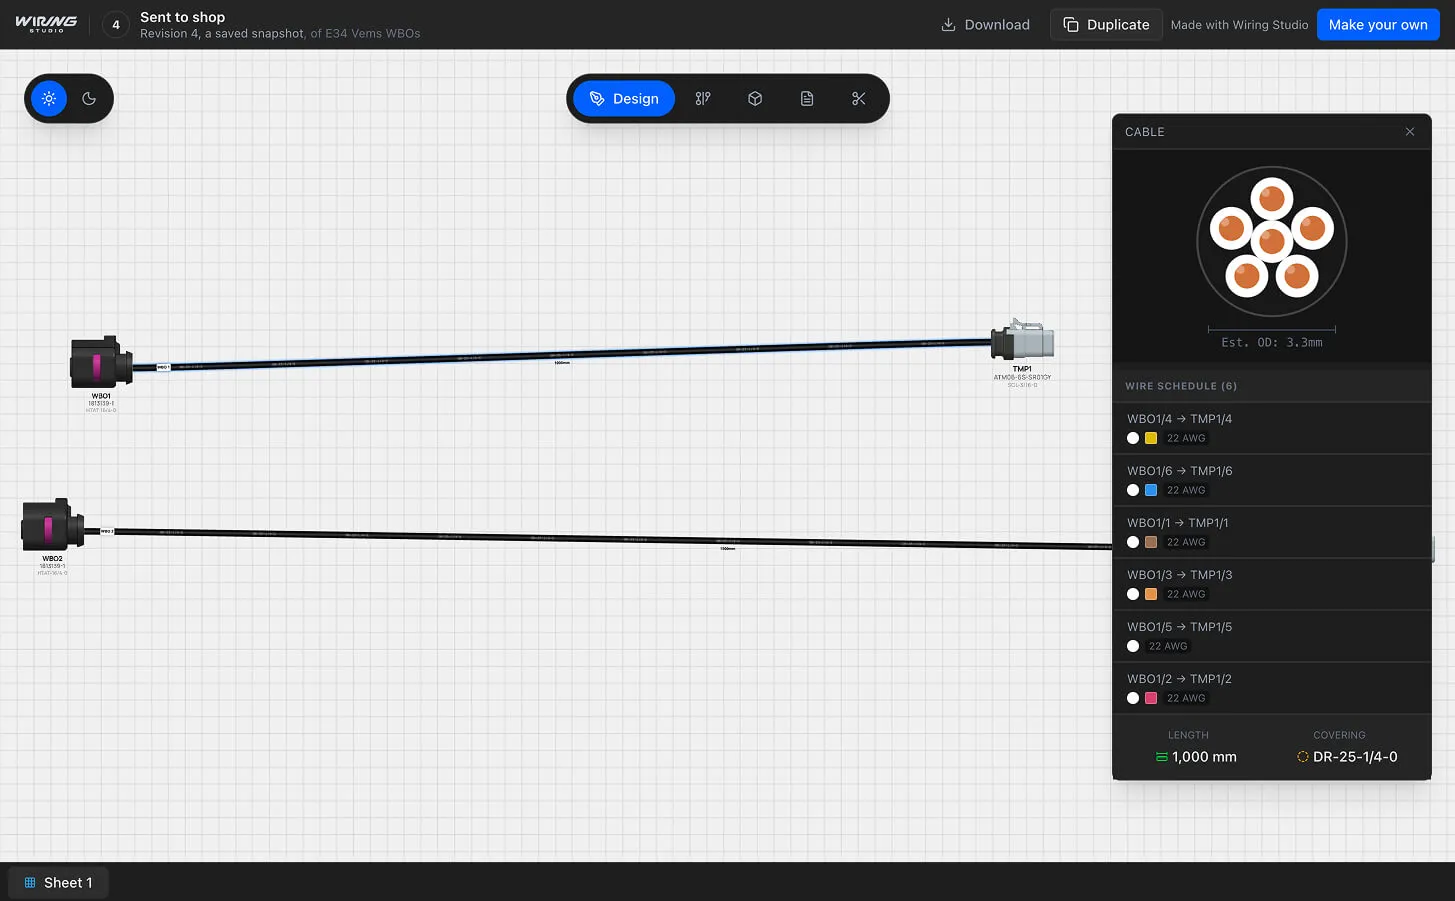The height and width of the screenshot is (901, 1455).
Task: Click the WBO2 cable on canvas
Action: tap(600, 538)
